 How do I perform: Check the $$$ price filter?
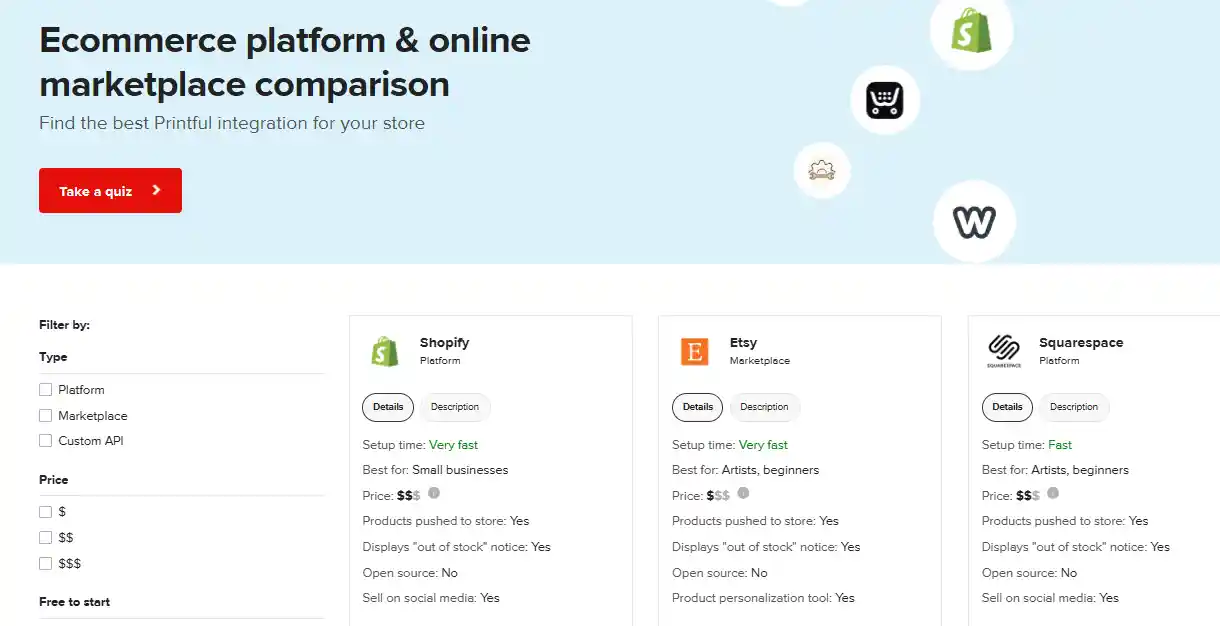[x=45, y=564]
